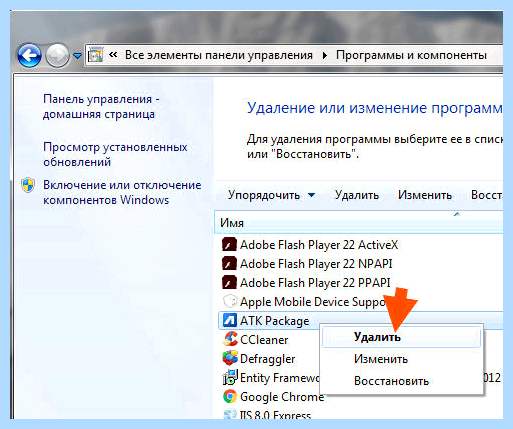
Task: Open the 'Упорядочить' dropdown menu
Action: click(x=271, y=195)
